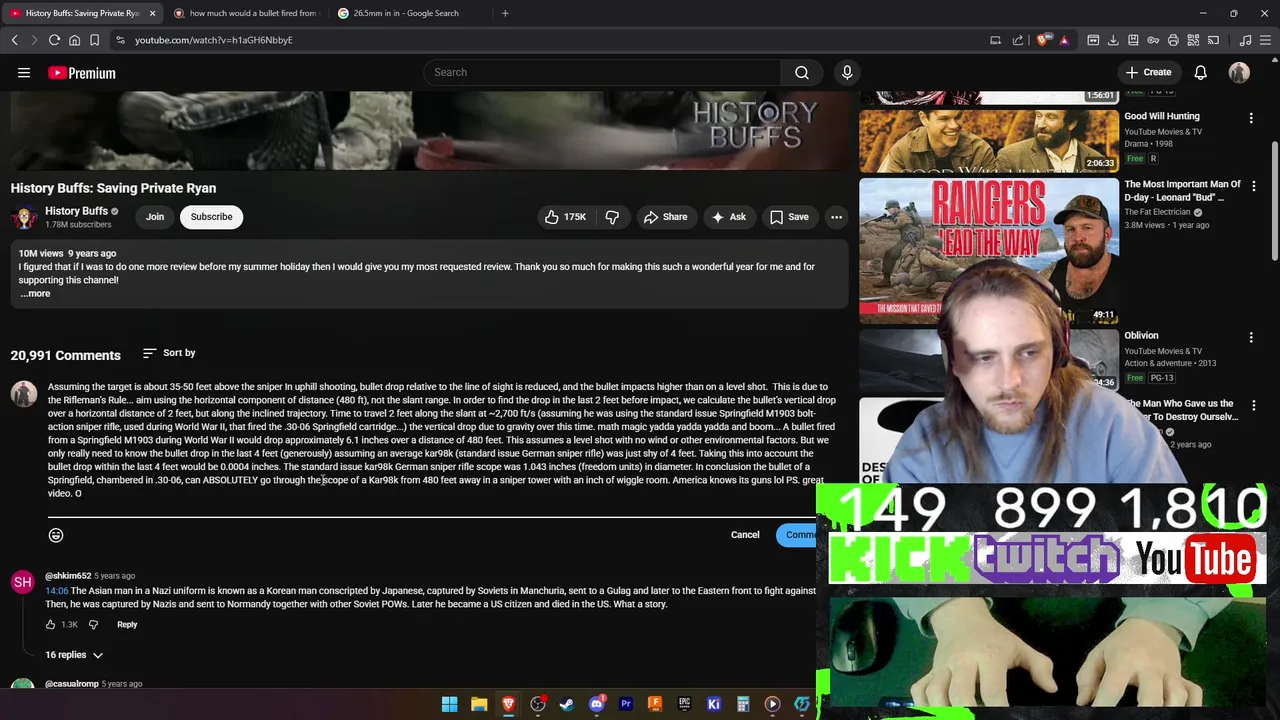Dislike the History Buffs video
This screenshot has width=1280, height=720.
(x=612, y=217)
